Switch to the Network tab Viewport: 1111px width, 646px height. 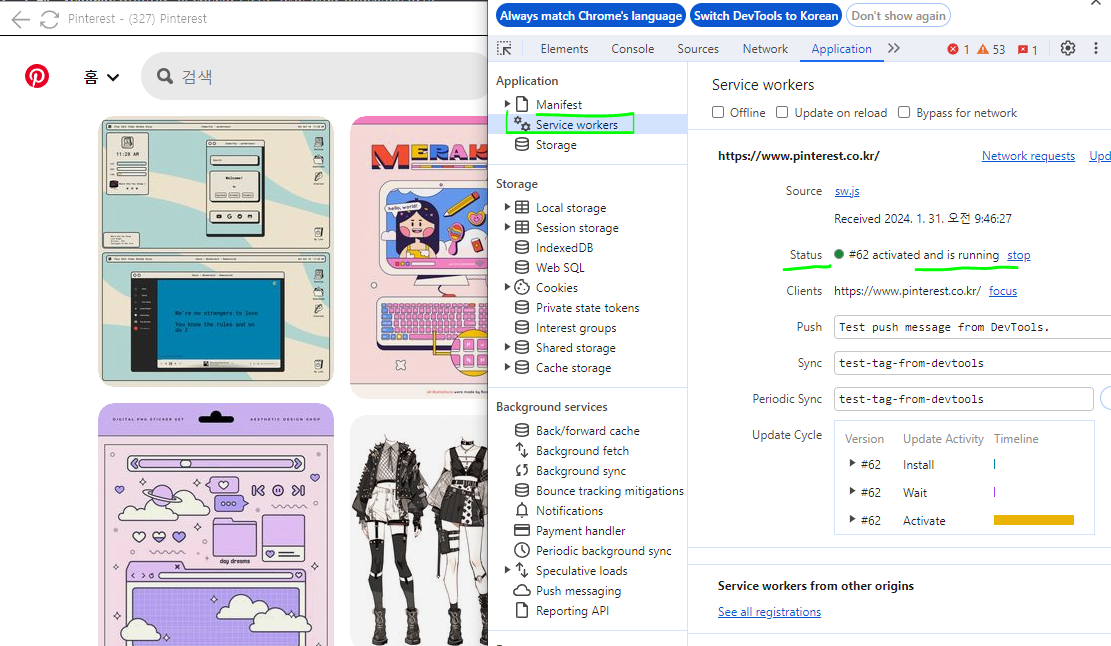click(x=765, y=49)
